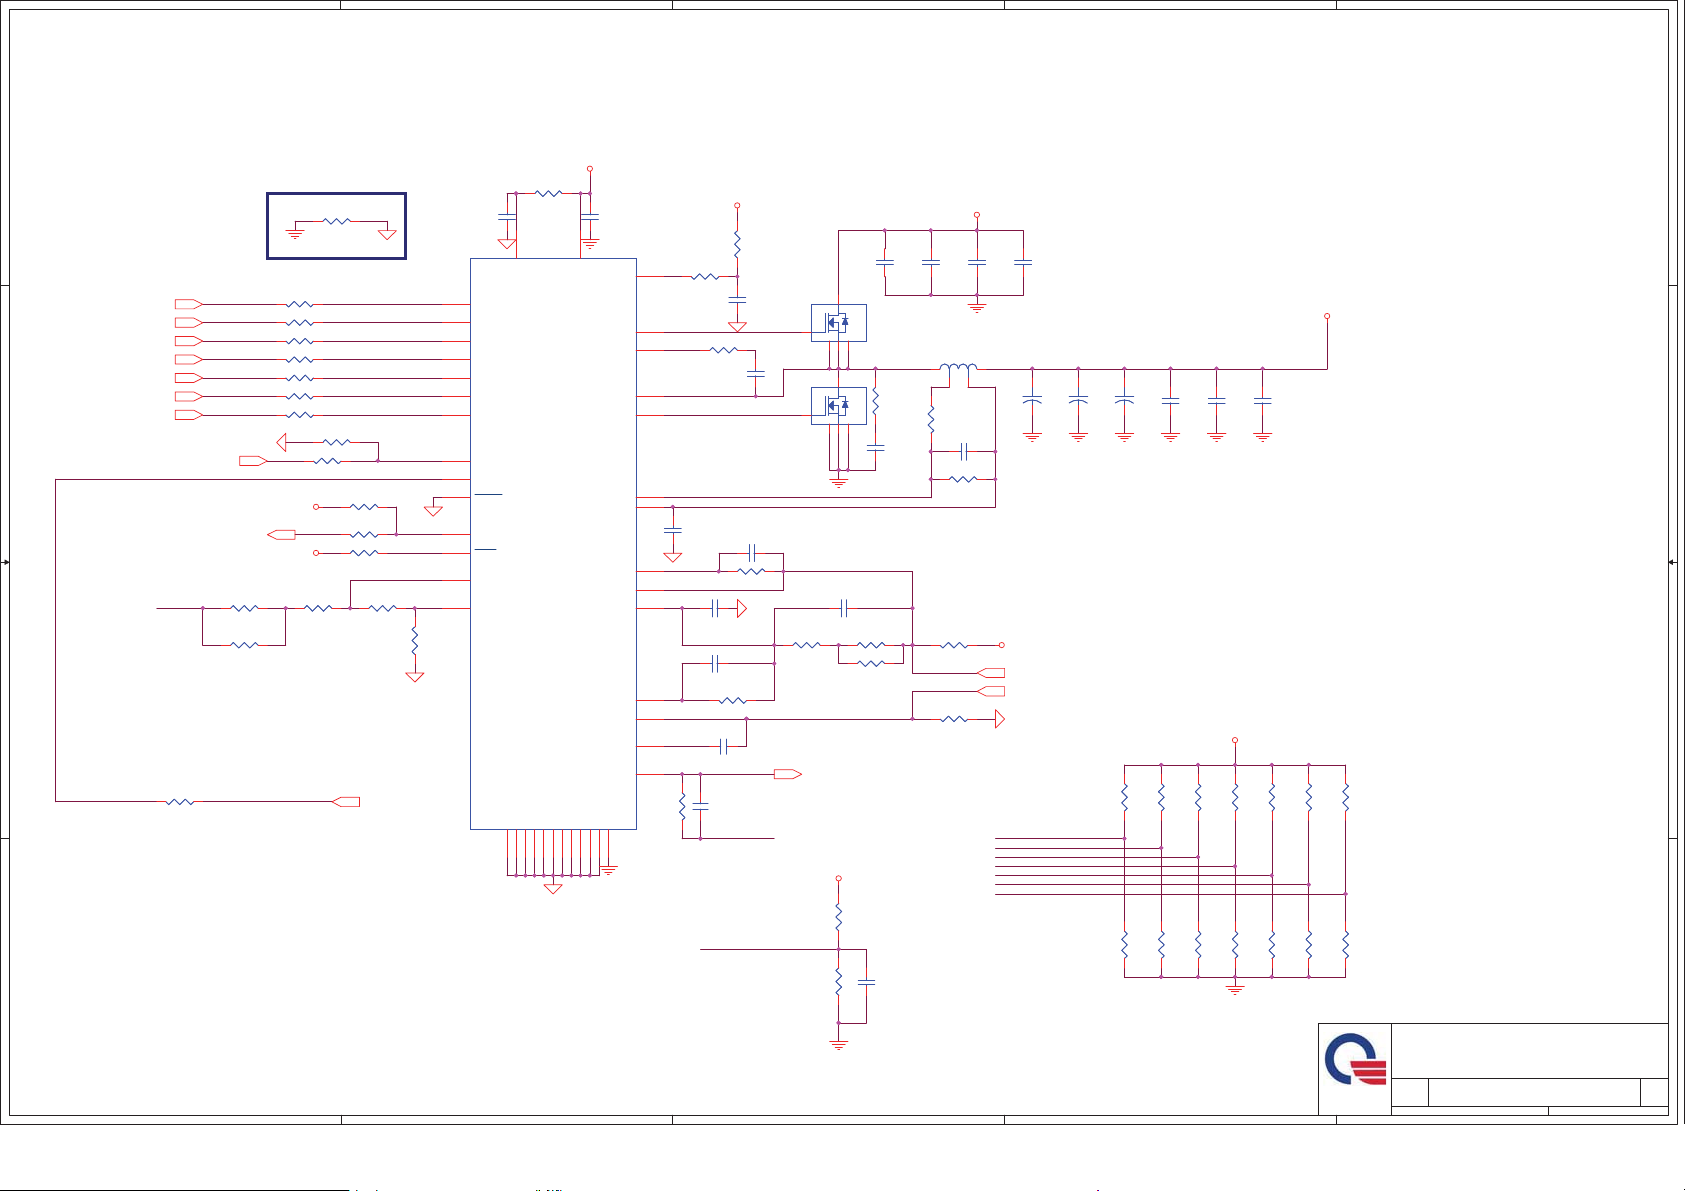This screenshot has height=1191, width=1685.
Task: Click the power node at the output rail's right end
Action: coord(1327,316)
